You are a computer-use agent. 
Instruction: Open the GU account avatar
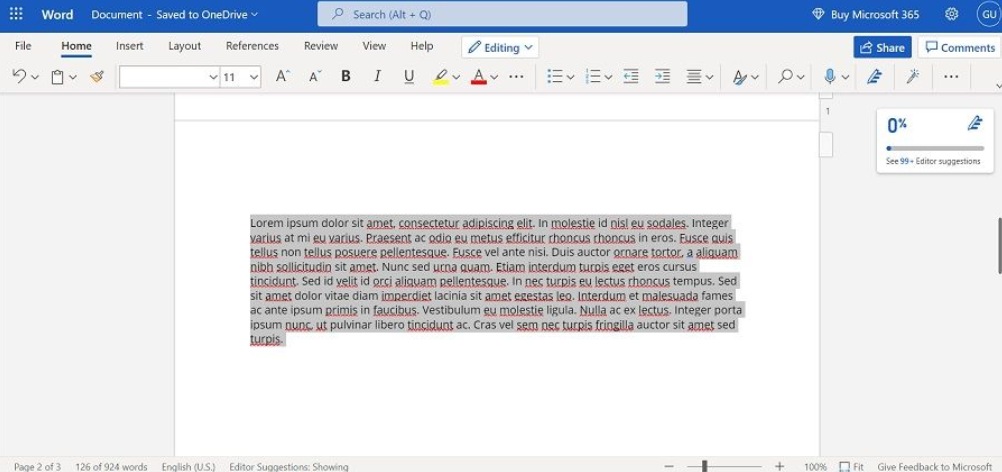coord(988,14)
